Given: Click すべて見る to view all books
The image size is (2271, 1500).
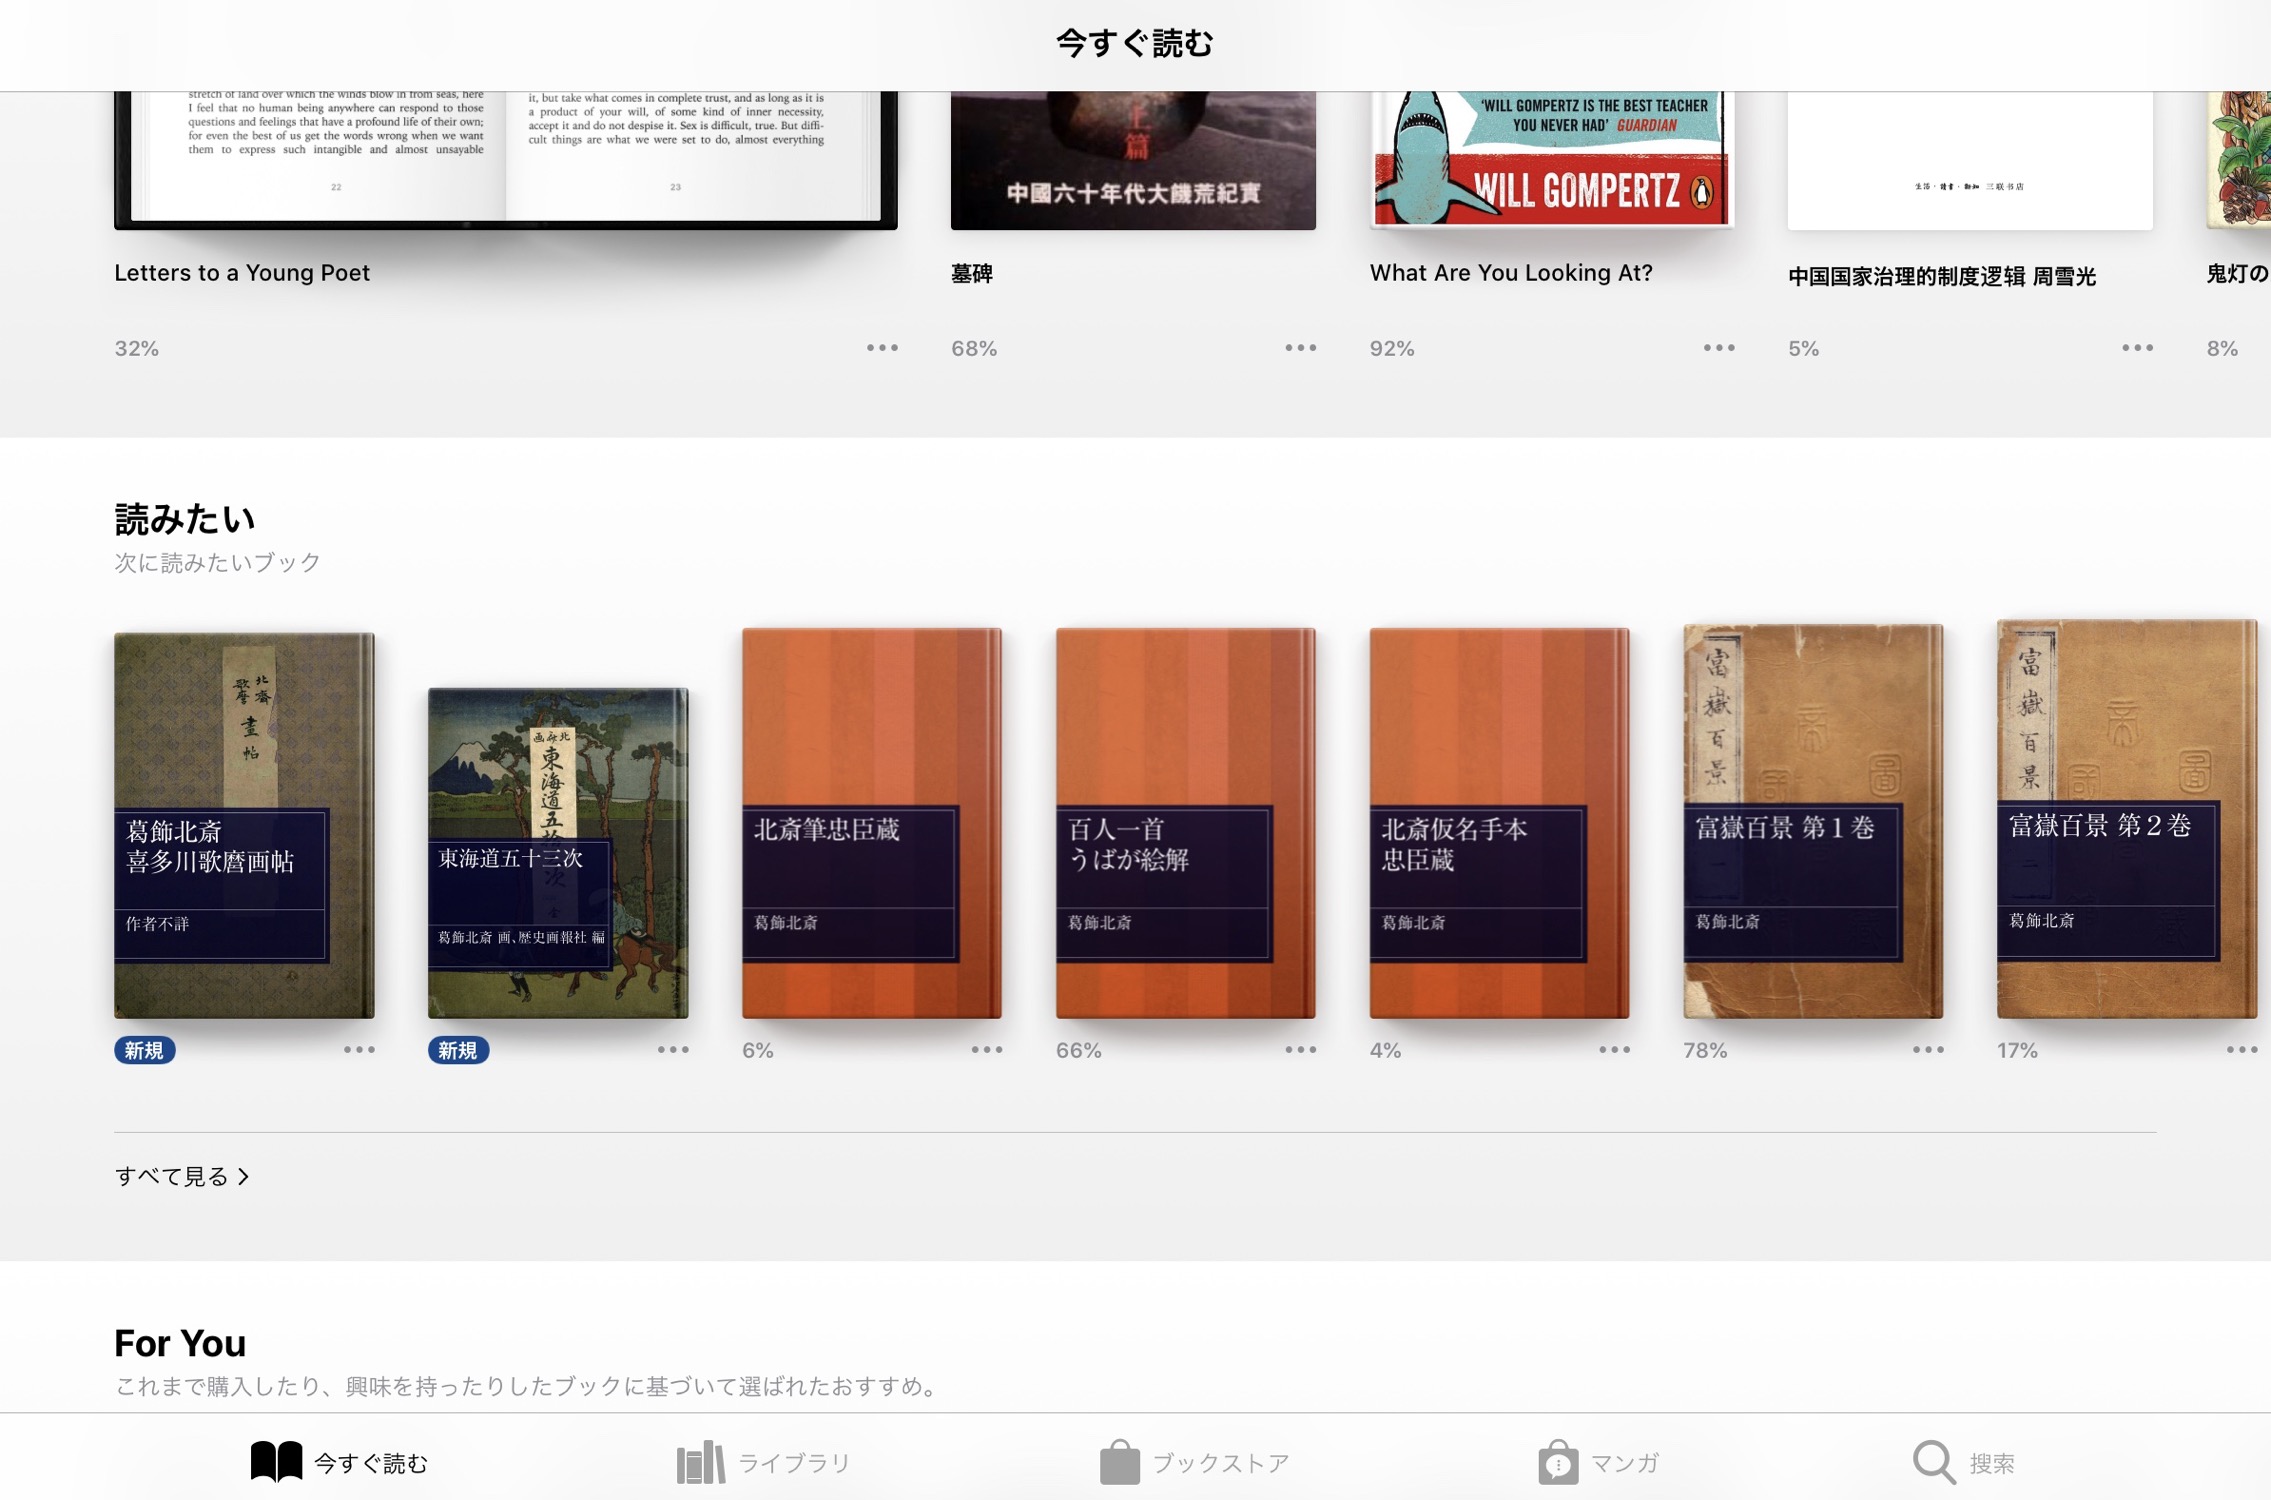Looking at the screenshot, I should coord(172,1176).
